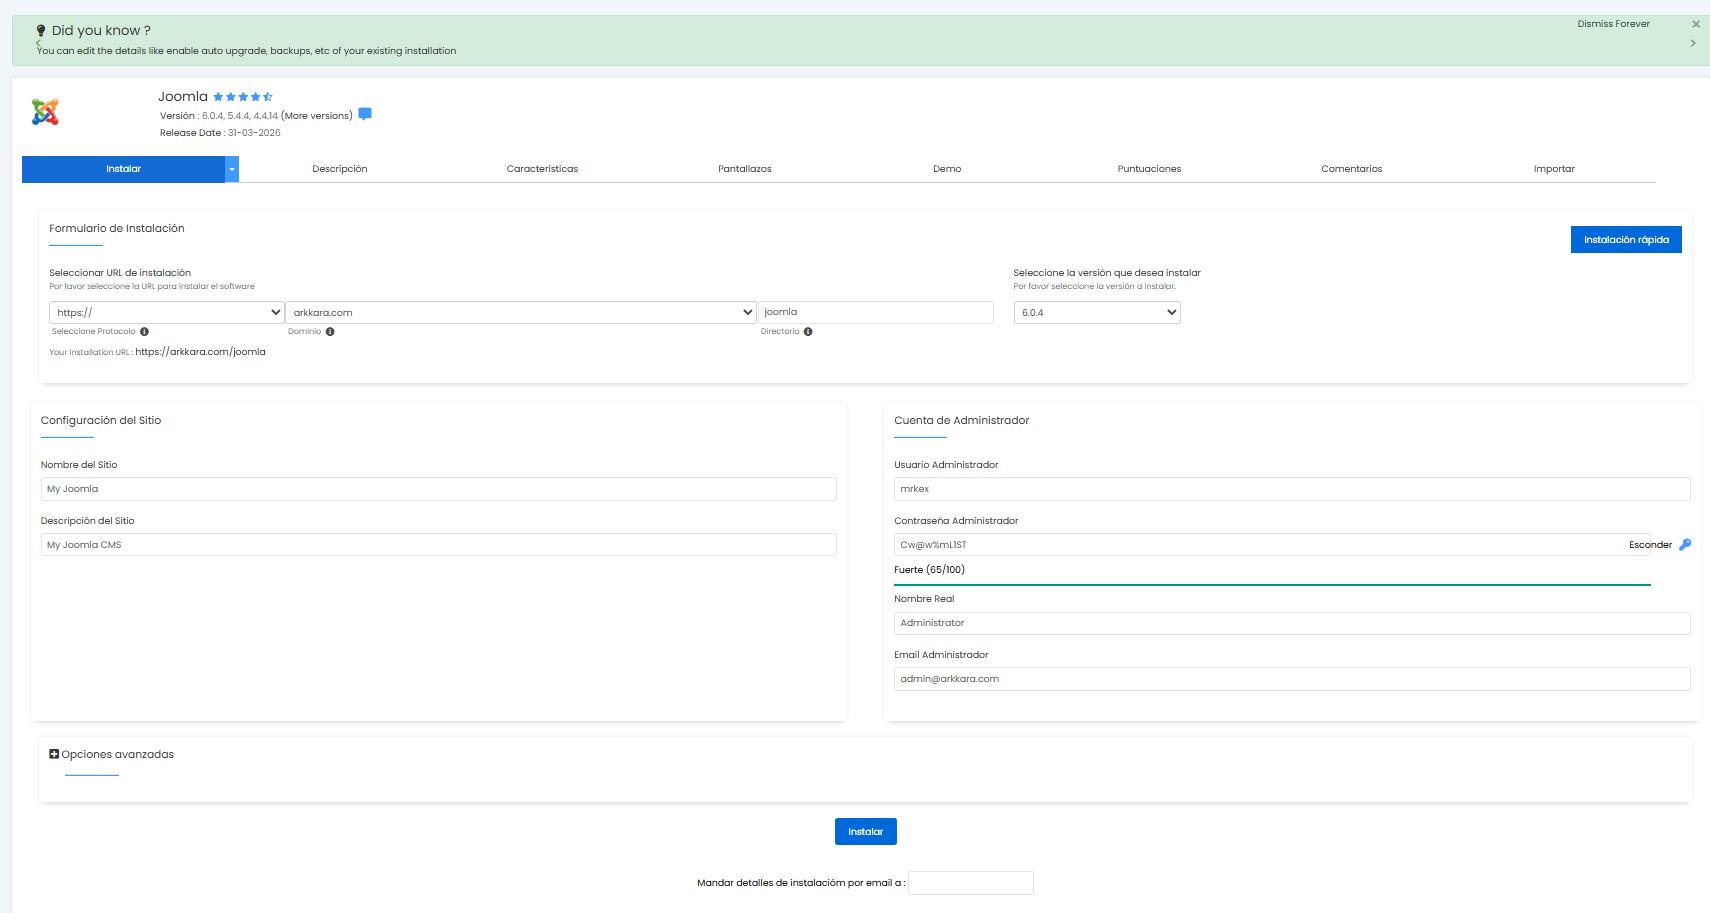Open the arkkara.com domain dropdown
The image size is (1710, 913).
[521, 313]
